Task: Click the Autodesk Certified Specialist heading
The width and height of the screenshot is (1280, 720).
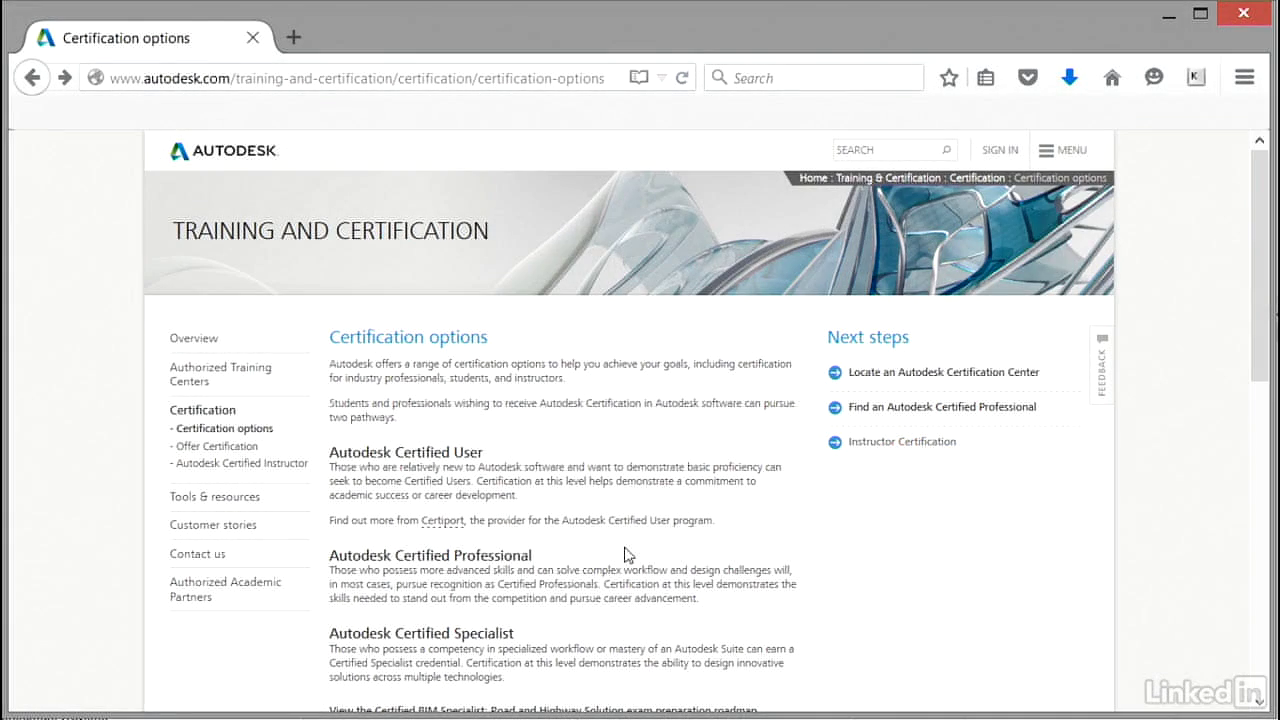Action: (421, 633)
